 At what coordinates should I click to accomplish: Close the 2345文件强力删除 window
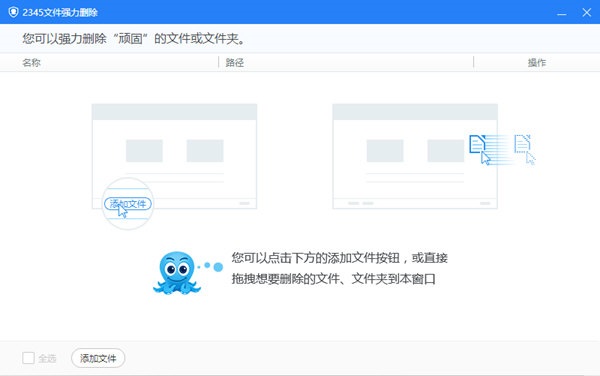tap(587, 13)
